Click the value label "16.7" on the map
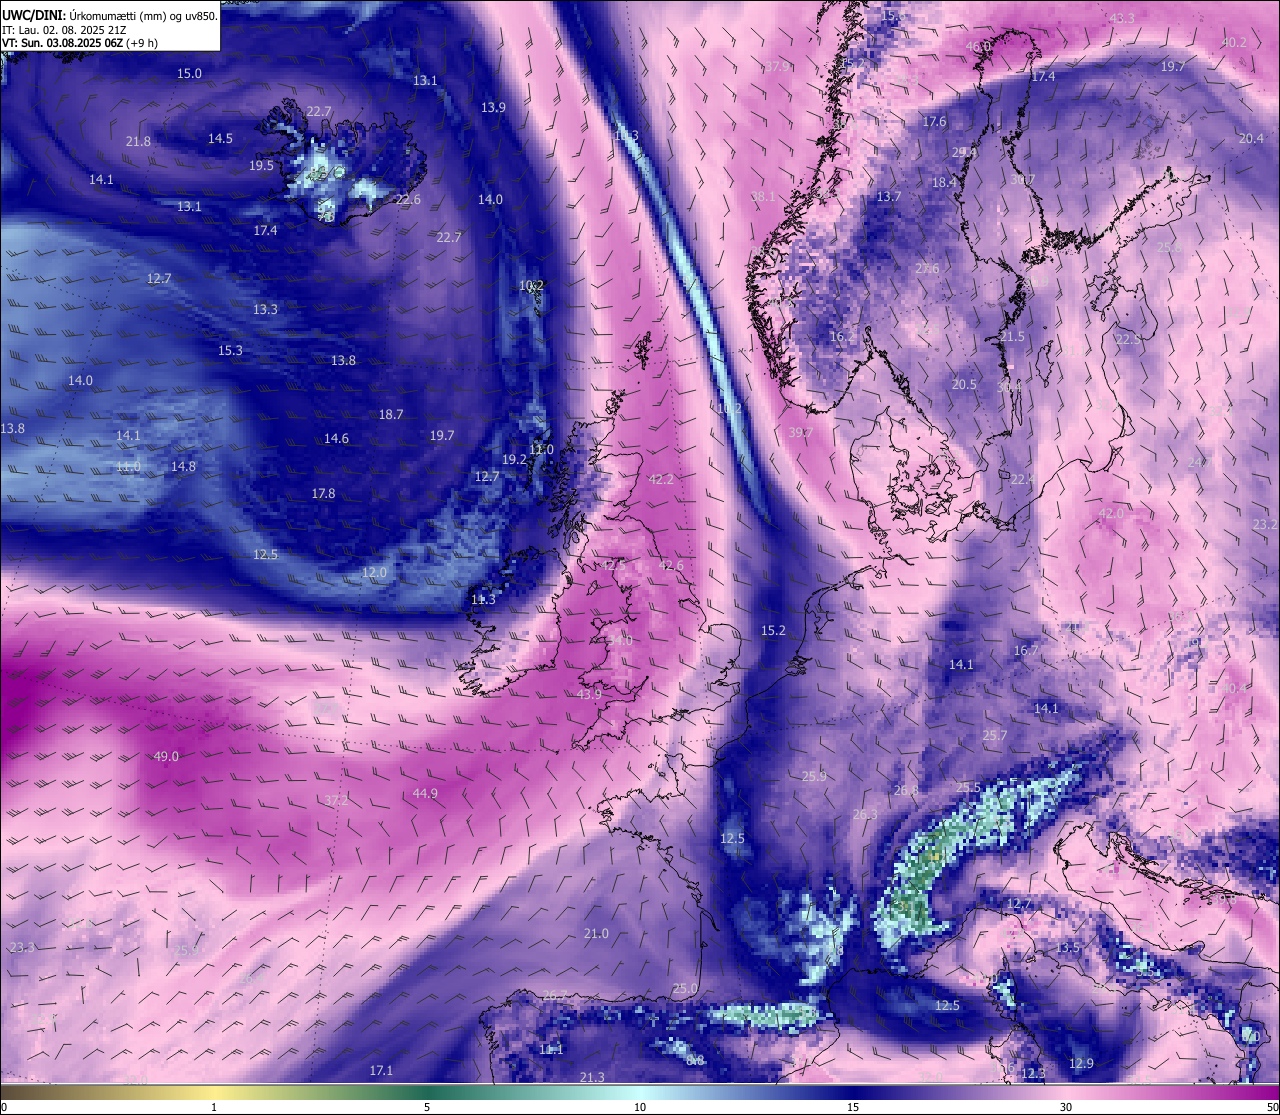Image resolution: width=1280 pixels, height=1115 pixels. point(1026,651)
